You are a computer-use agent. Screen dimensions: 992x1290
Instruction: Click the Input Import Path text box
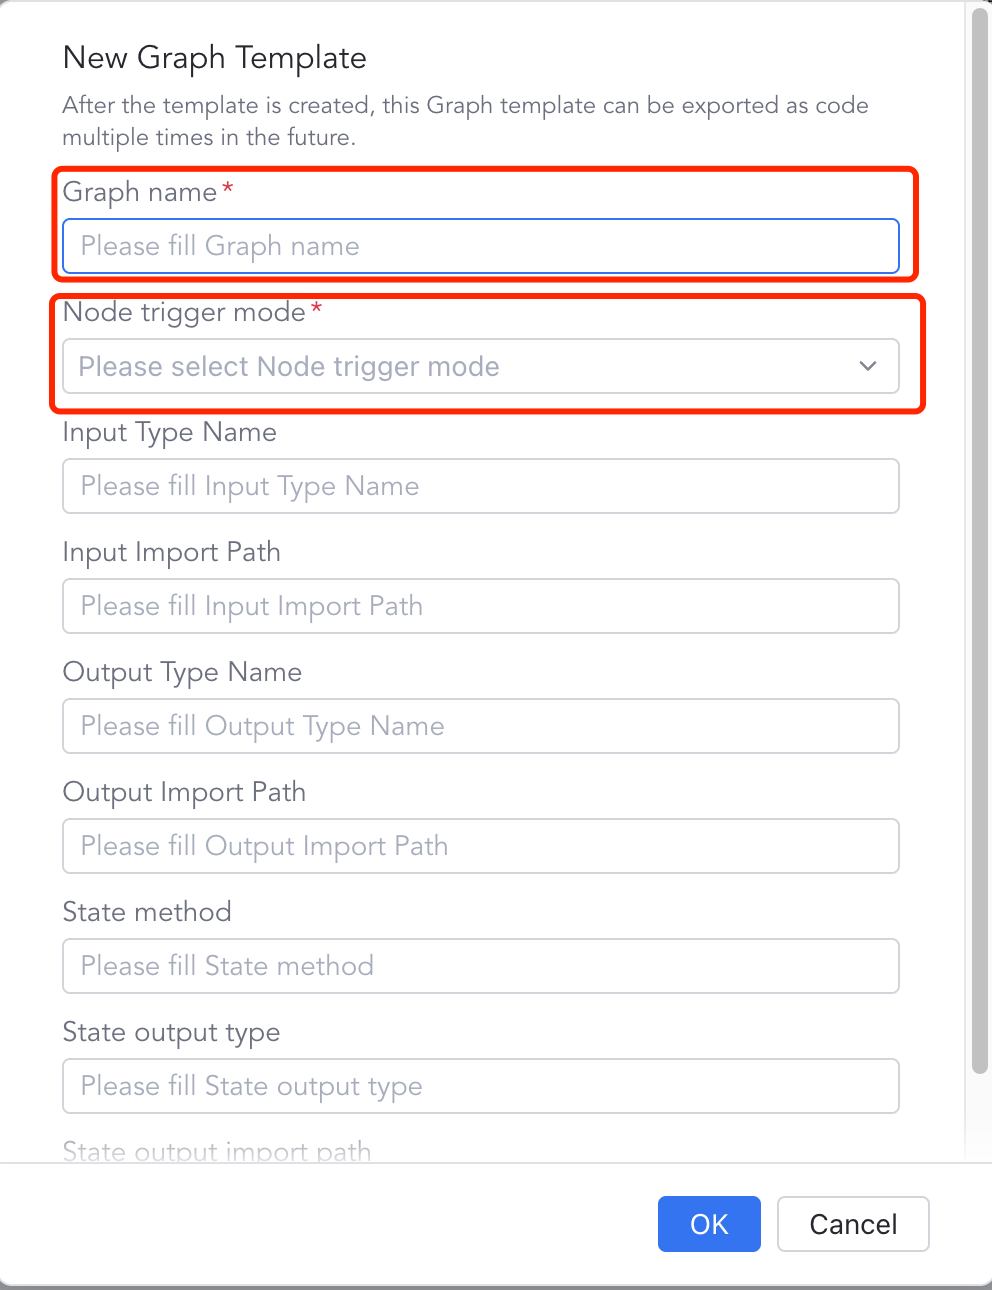pos(480,606)
